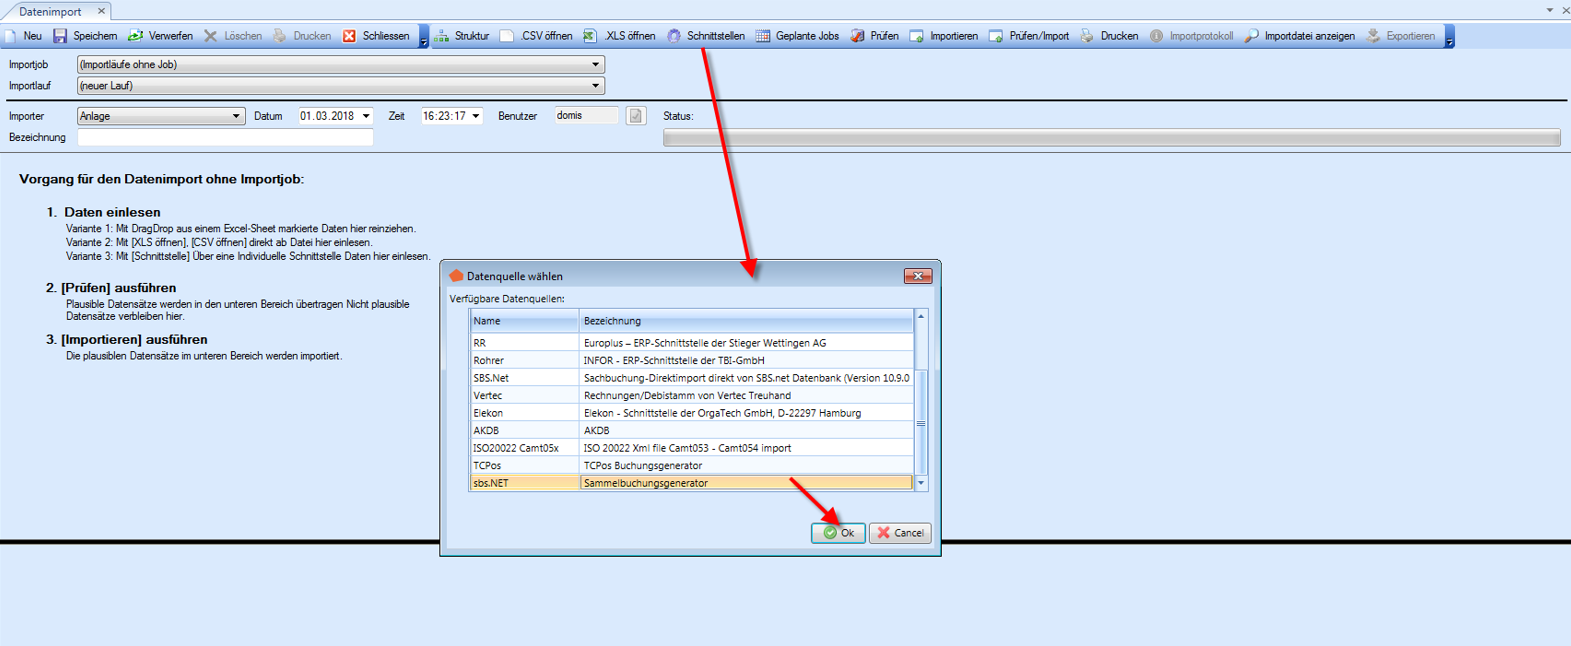
Task: Confirm the dialog with Ok
Action: click(x=838, y=533)
